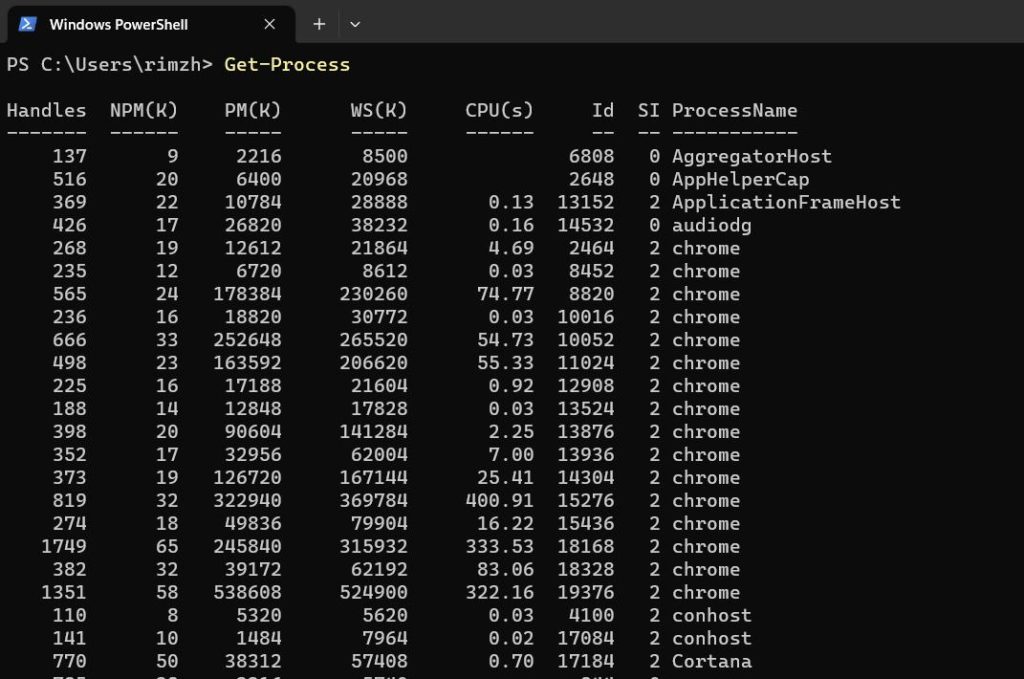Click the ProcessName column header
Viewport: 1024px width, 679px height.
coord(734,110)
